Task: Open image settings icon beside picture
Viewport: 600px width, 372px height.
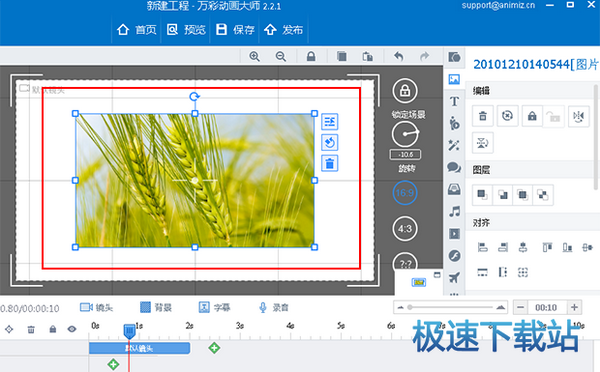Action: (329, 122)
